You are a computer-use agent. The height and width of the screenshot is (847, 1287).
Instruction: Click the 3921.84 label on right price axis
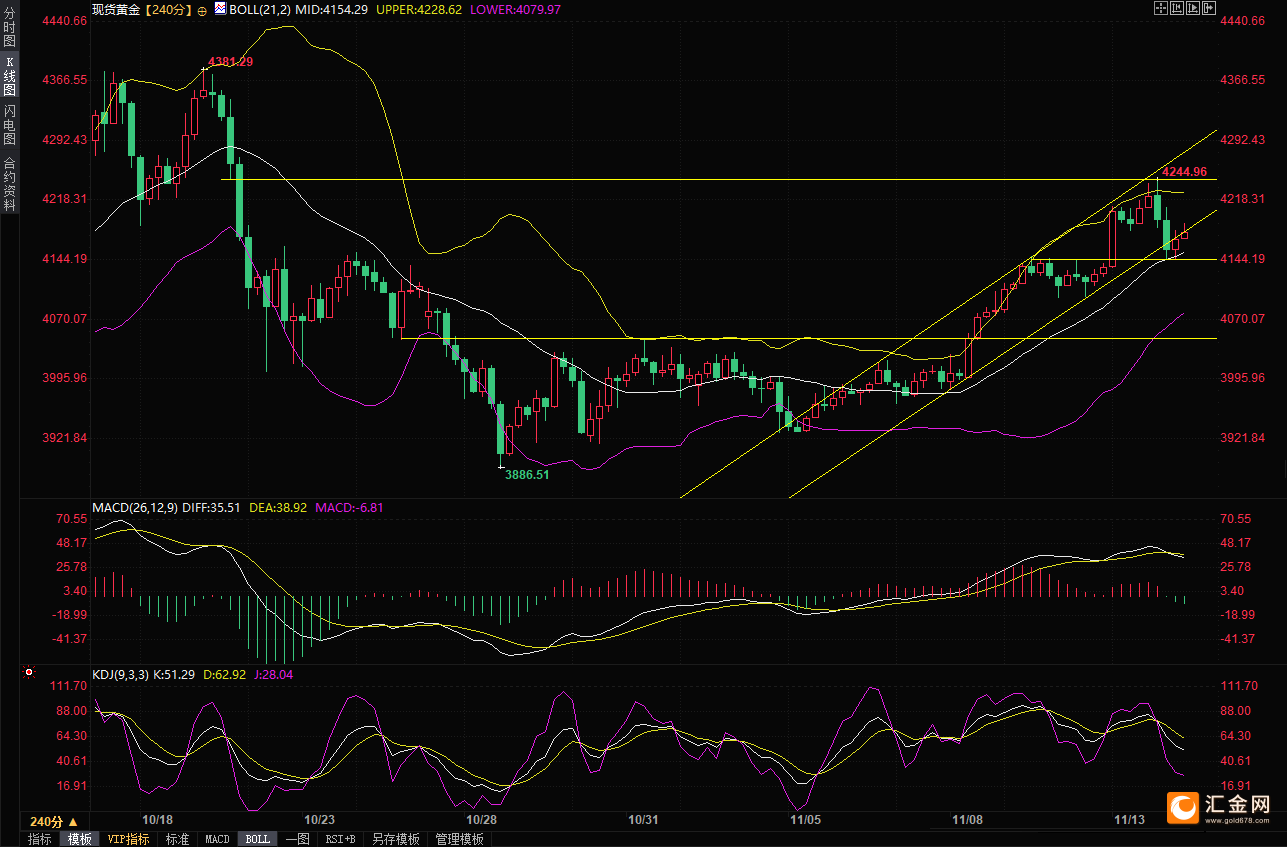pyautogui.click(x=1245, y=438)
